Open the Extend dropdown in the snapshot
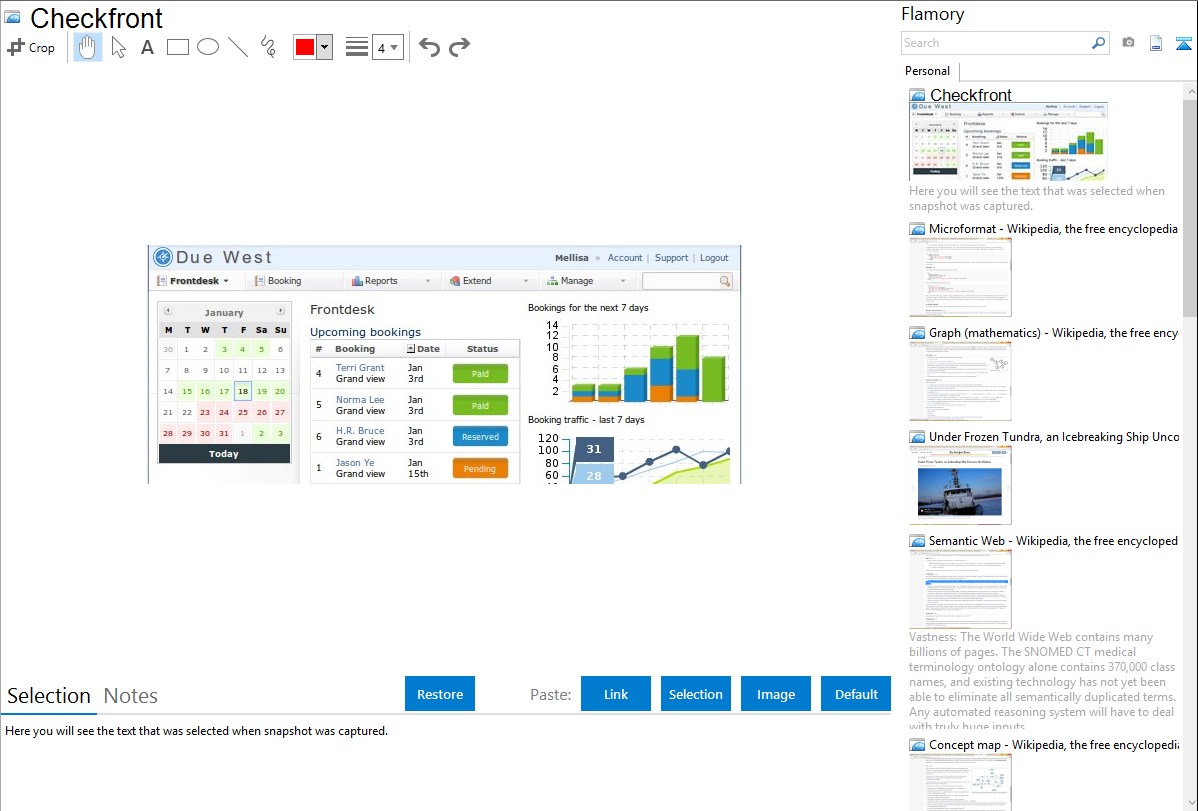The width and height of the screenshot is (1198, 811). [489, 281]
